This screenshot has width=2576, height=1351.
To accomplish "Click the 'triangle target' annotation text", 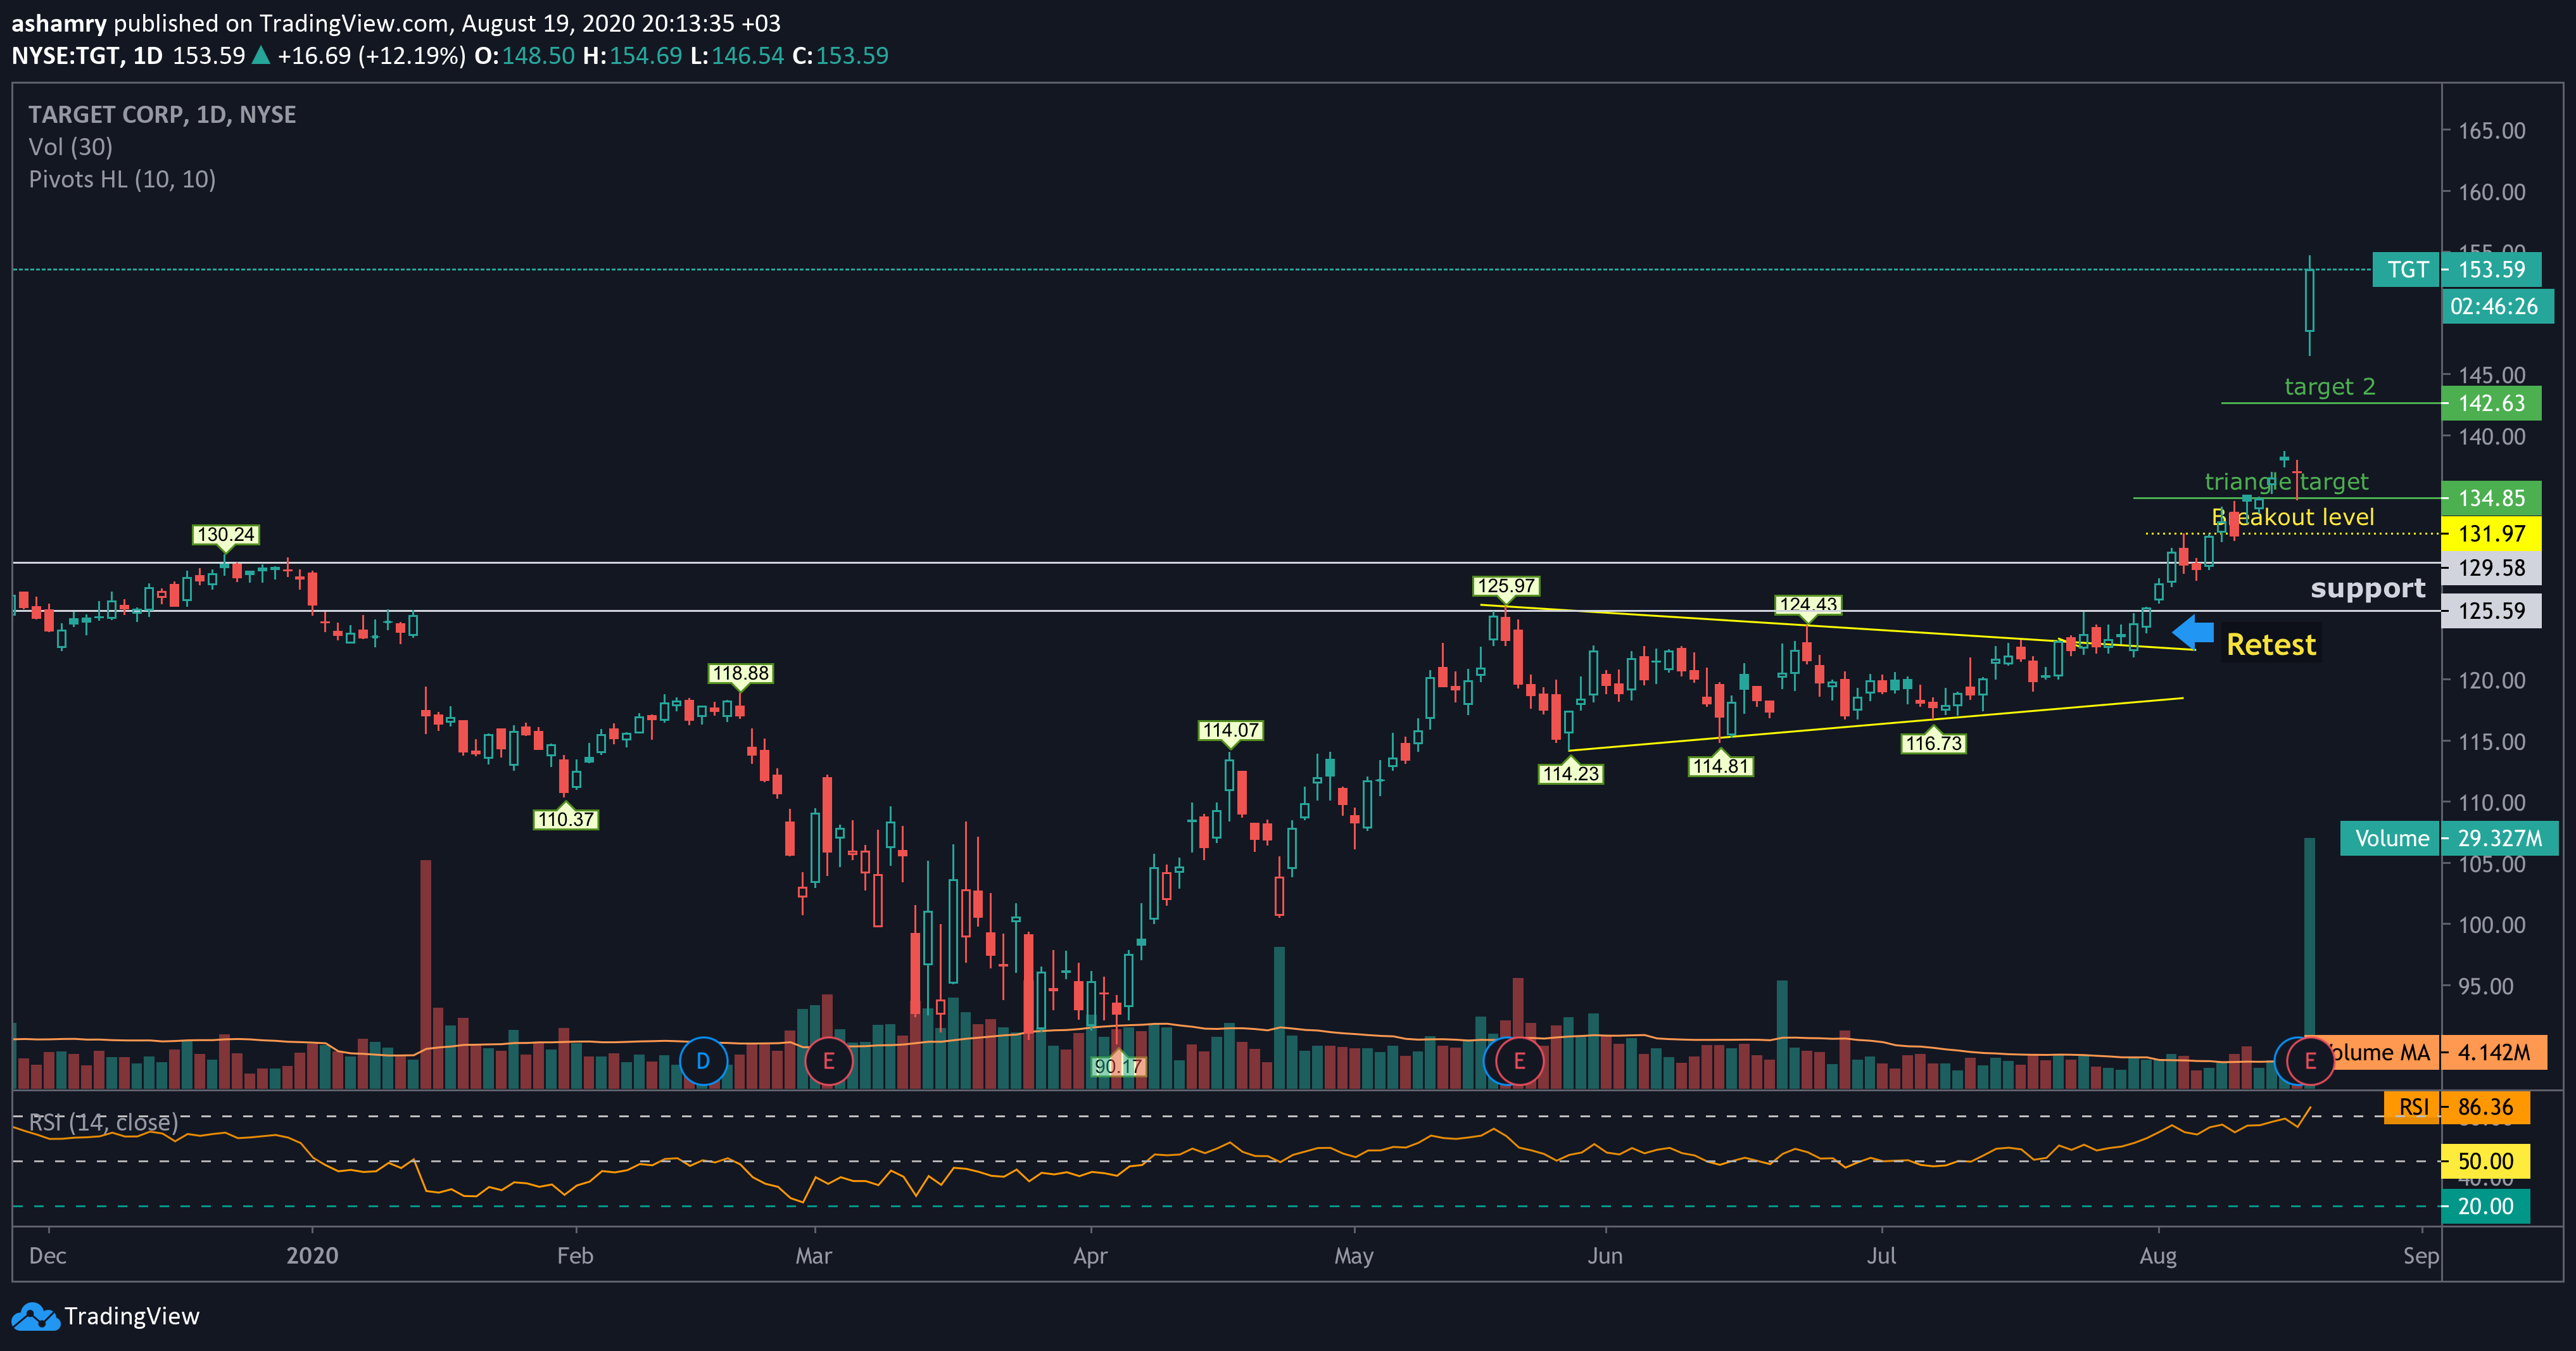I will (2286, 481).
